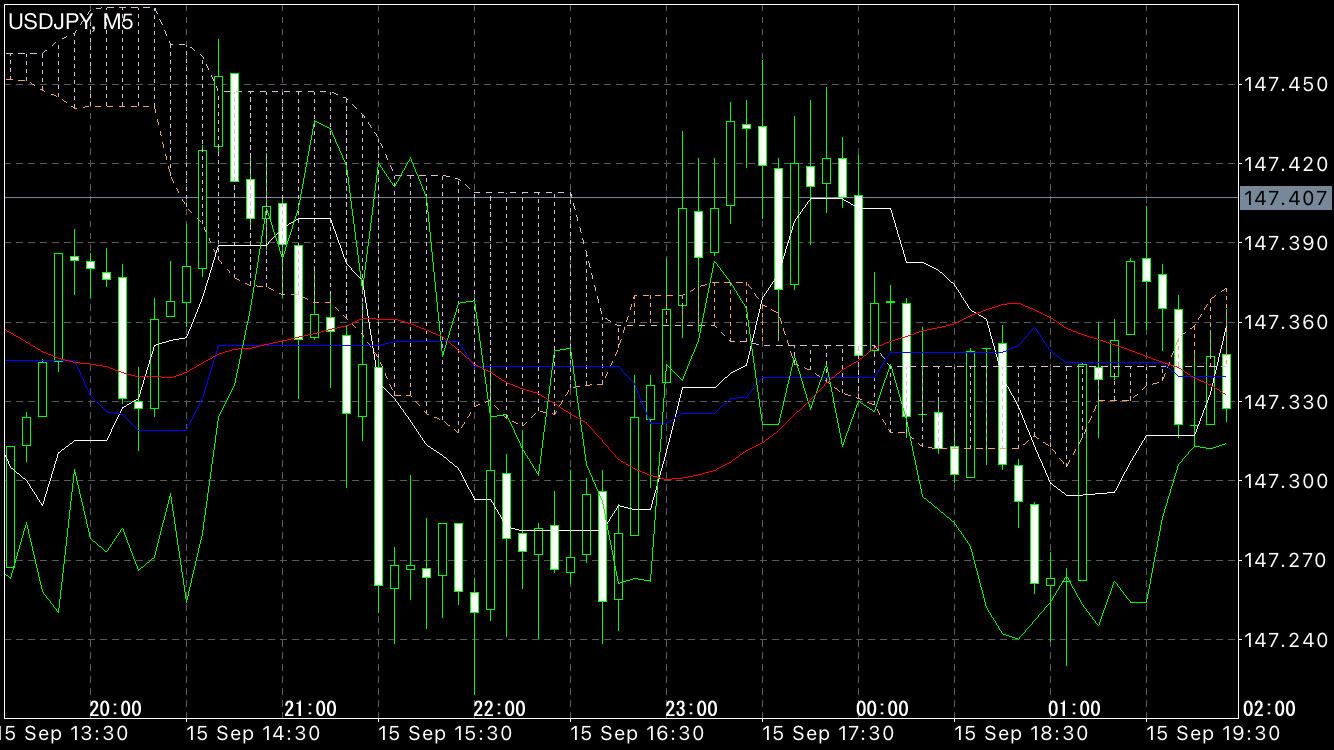This screenshot has width=1334, height=750.
Task: Click the 147.240 price axis label
Action: 1284,639
